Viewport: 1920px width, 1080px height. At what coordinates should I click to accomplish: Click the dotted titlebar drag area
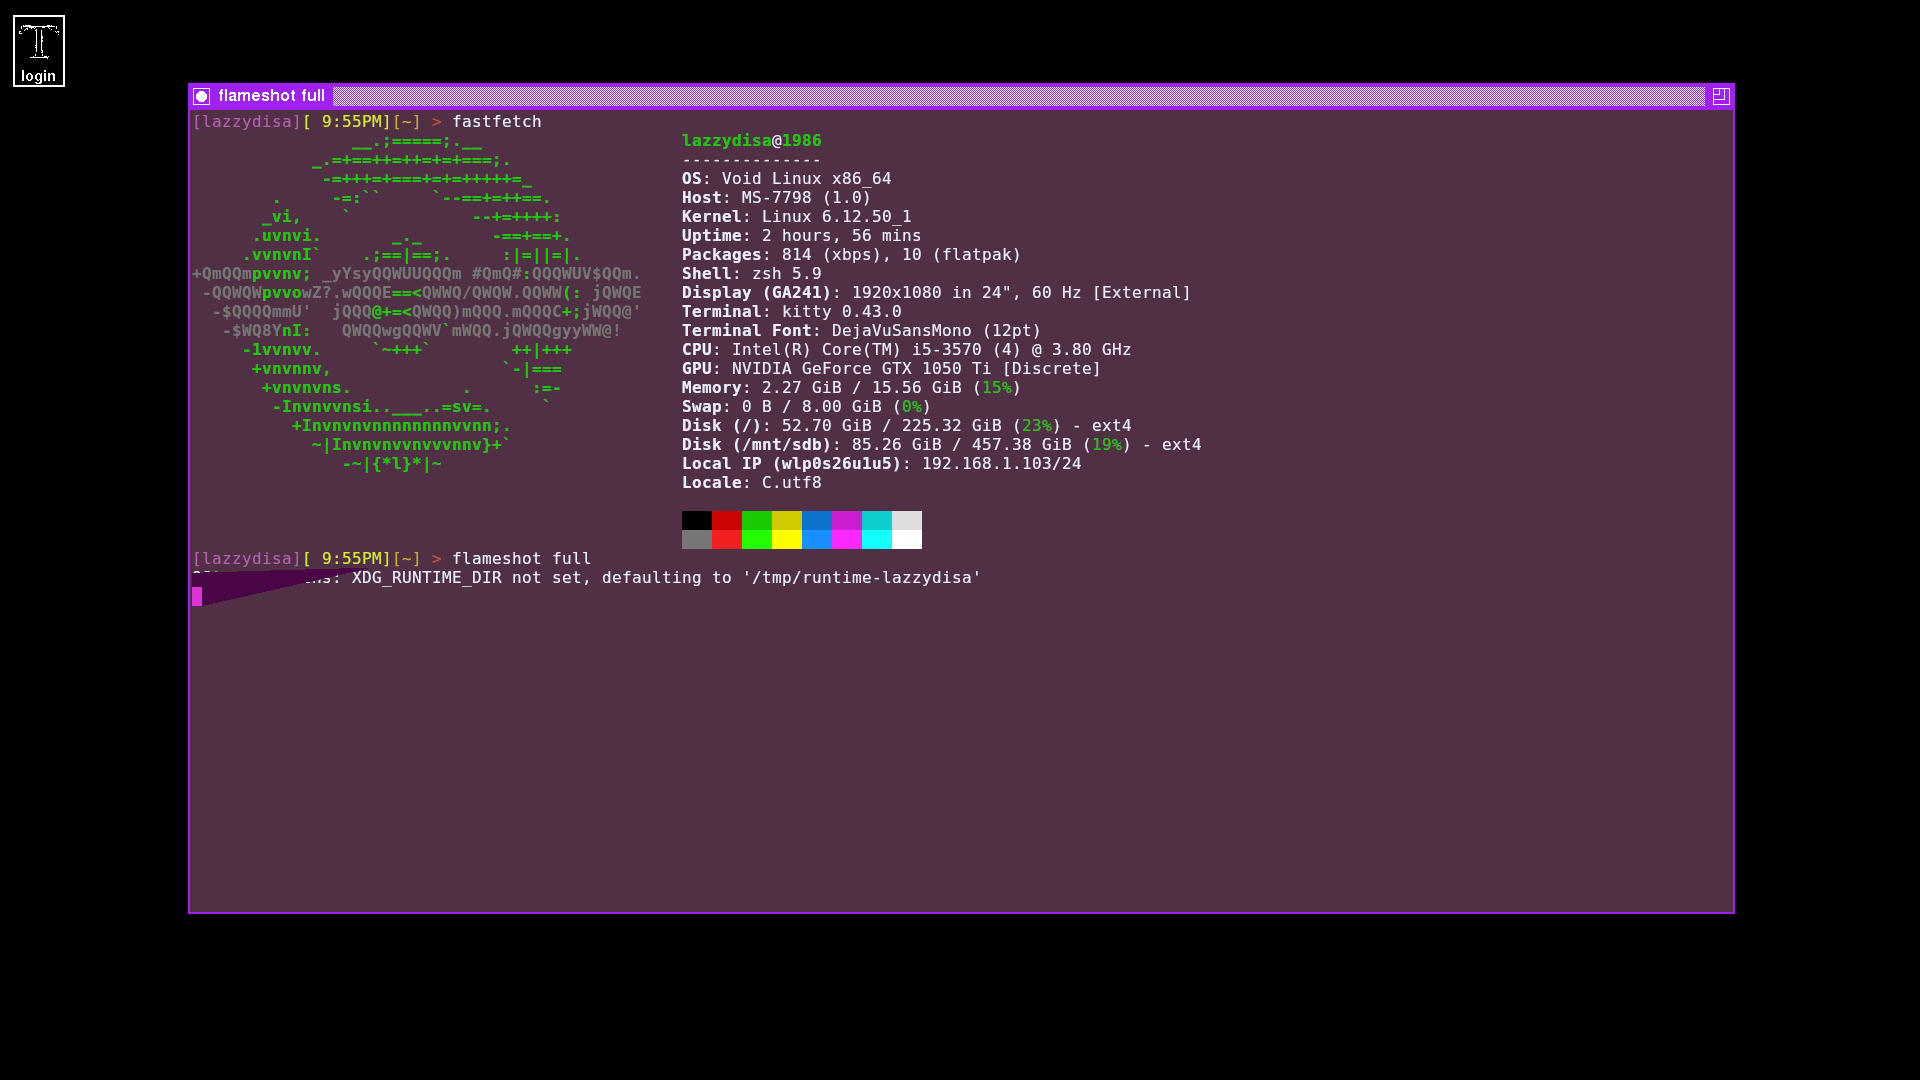1017,96
